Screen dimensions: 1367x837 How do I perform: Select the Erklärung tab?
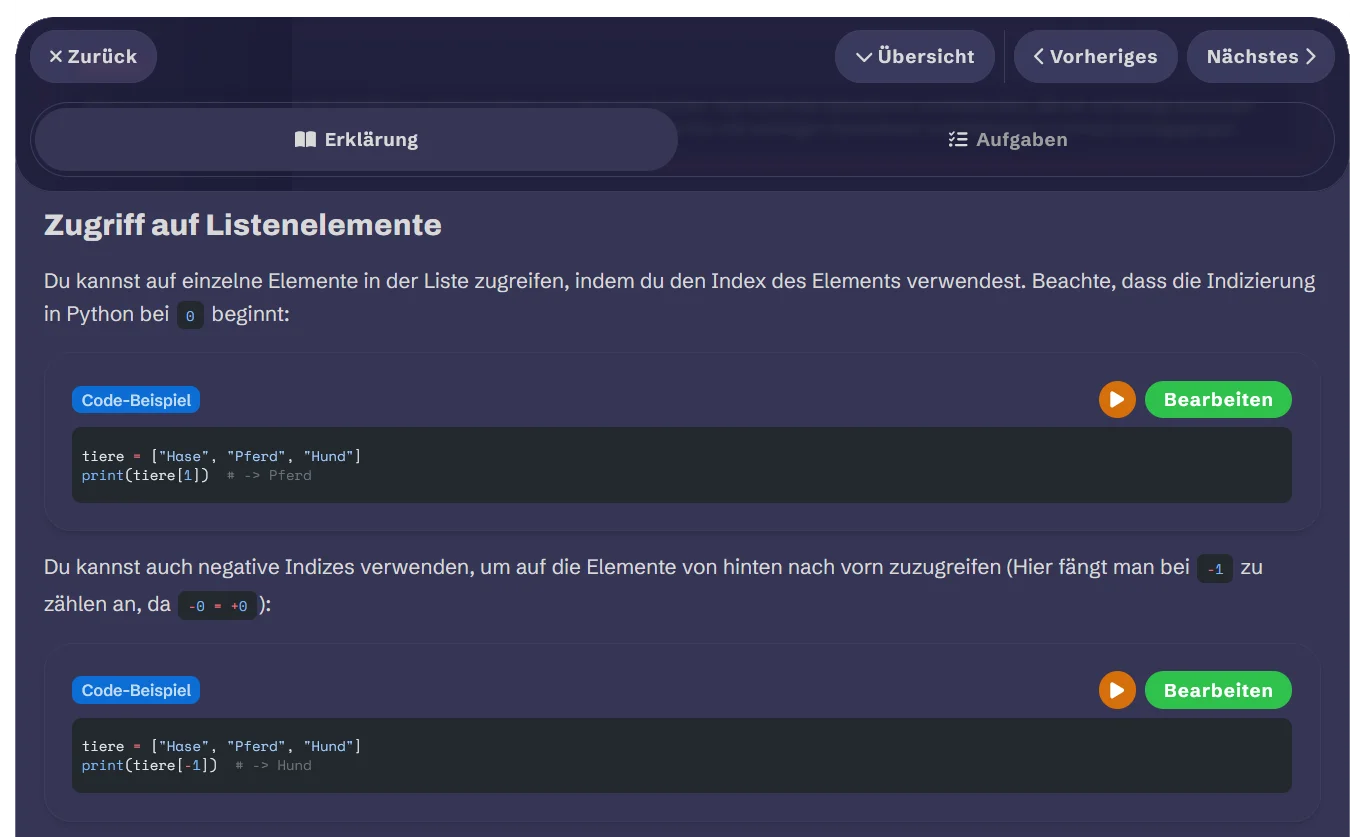356,140
